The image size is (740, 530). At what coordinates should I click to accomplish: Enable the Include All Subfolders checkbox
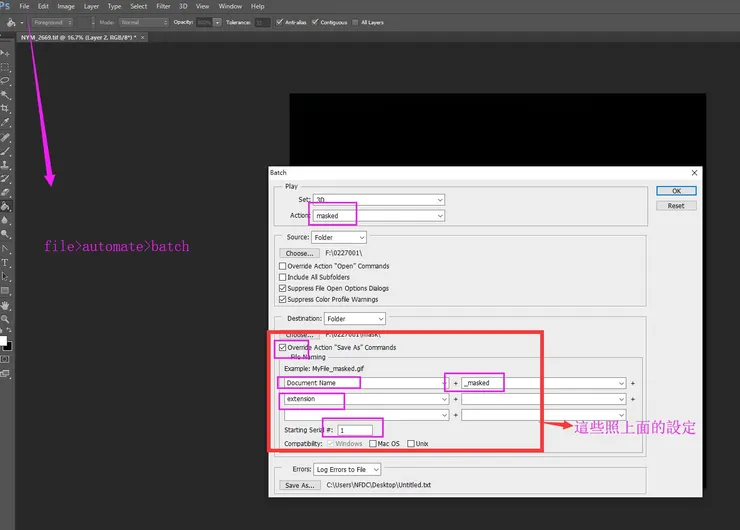coord(282,277)
